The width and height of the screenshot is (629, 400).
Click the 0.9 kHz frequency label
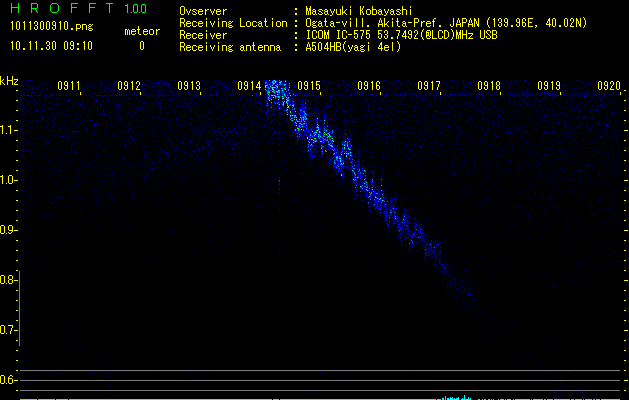point(8,230)
